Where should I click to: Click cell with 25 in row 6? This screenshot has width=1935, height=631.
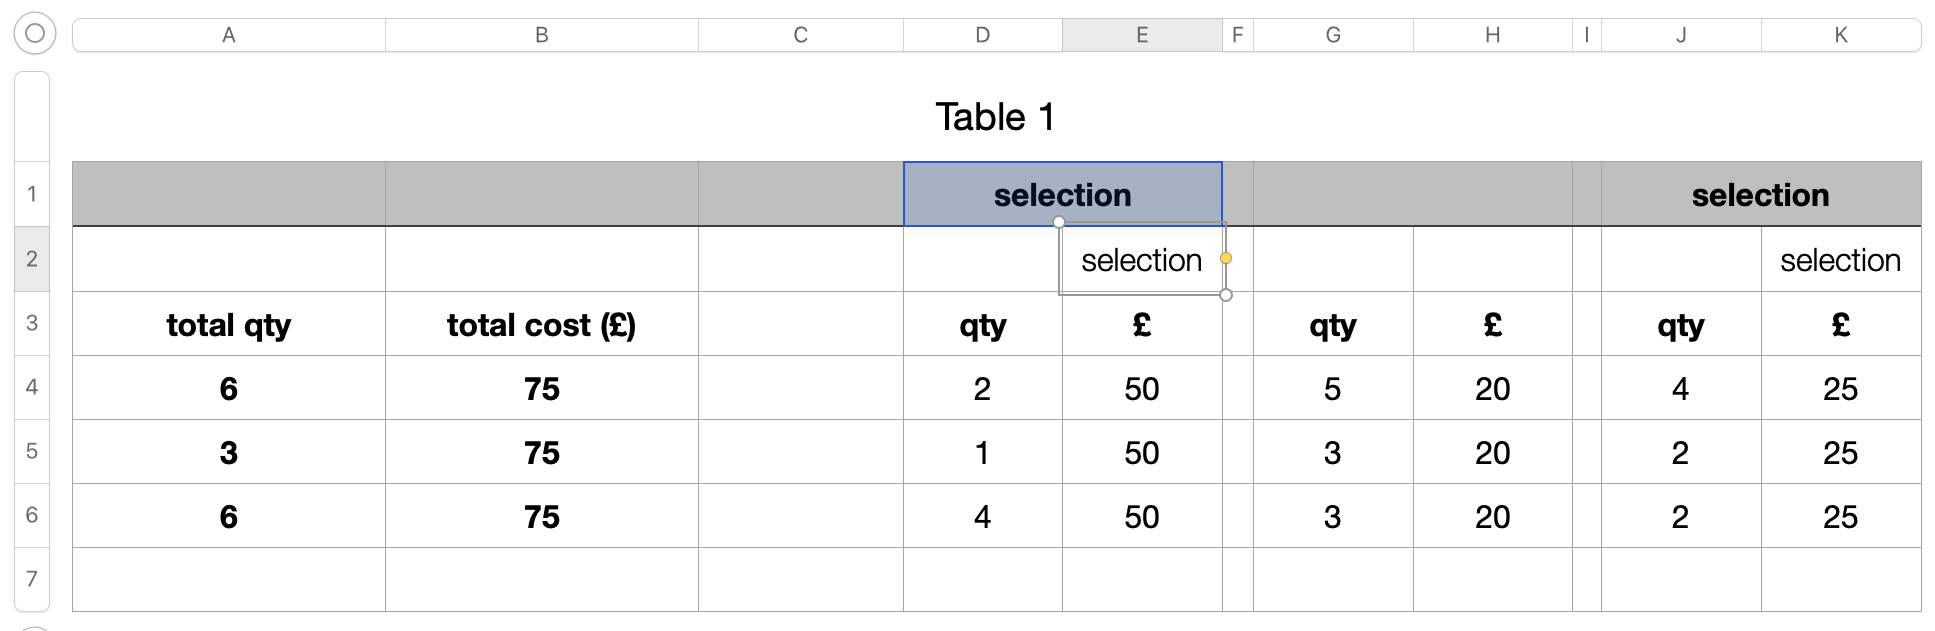1840,517
